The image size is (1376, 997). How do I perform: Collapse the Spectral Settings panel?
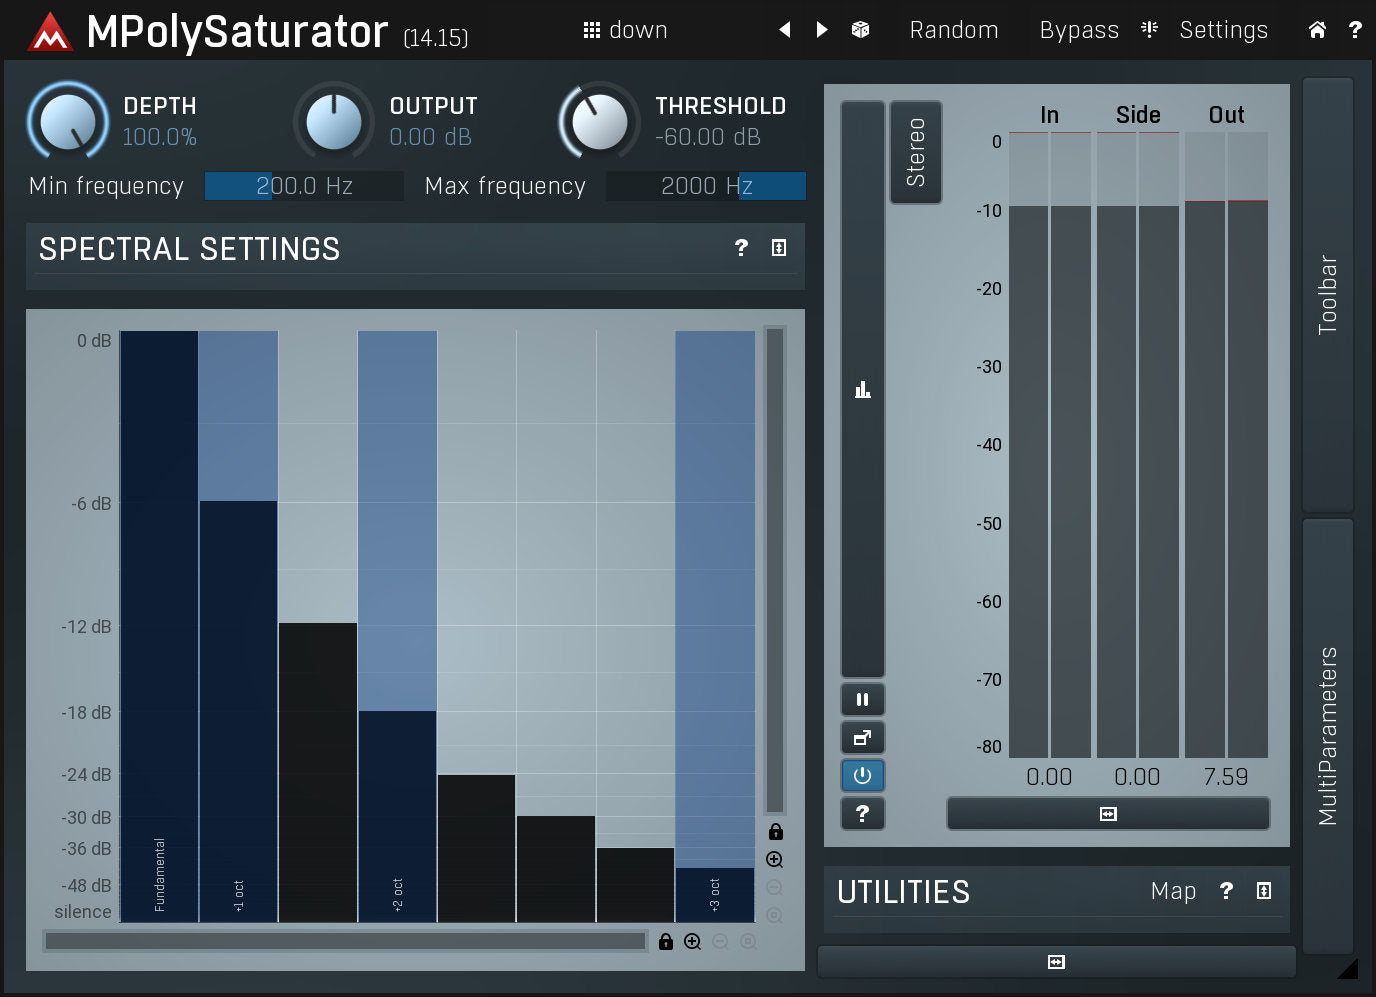pos(779,248)
